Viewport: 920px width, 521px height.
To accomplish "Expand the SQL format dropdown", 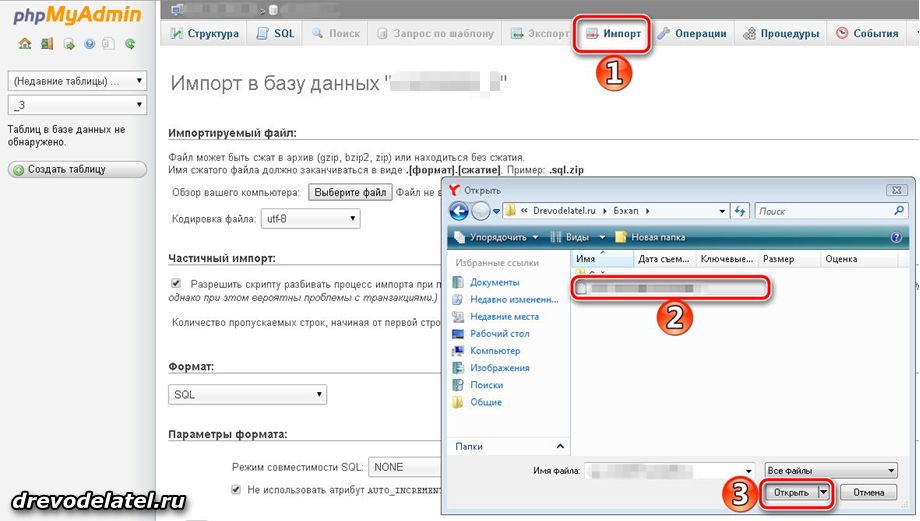I will tap(248, 395).
